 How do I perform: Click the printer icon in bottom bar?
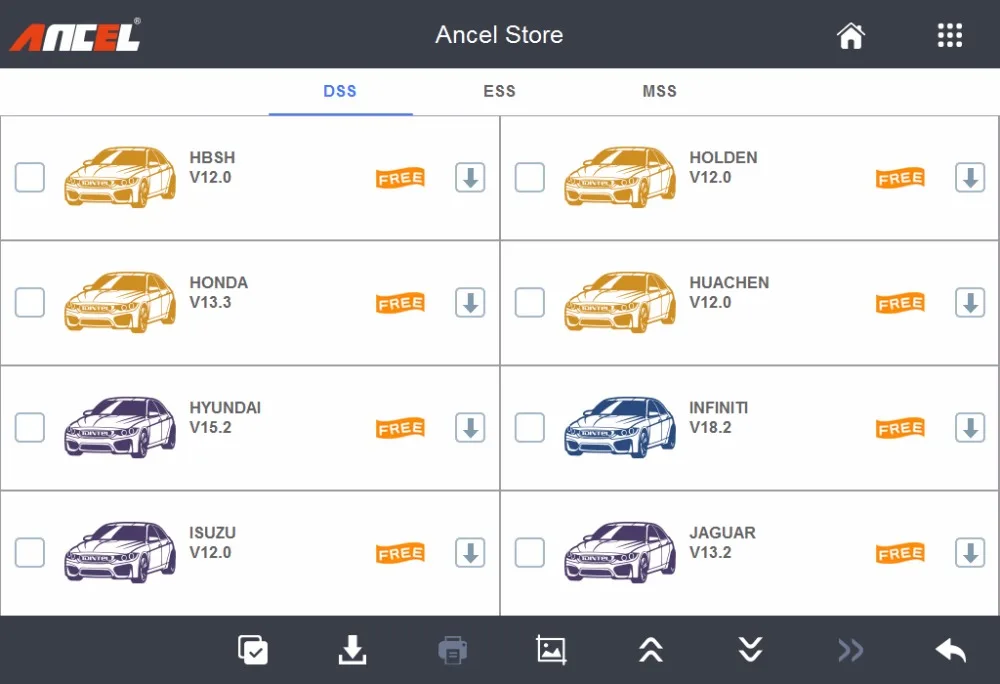pyautogui.click(x=452, y=650)
